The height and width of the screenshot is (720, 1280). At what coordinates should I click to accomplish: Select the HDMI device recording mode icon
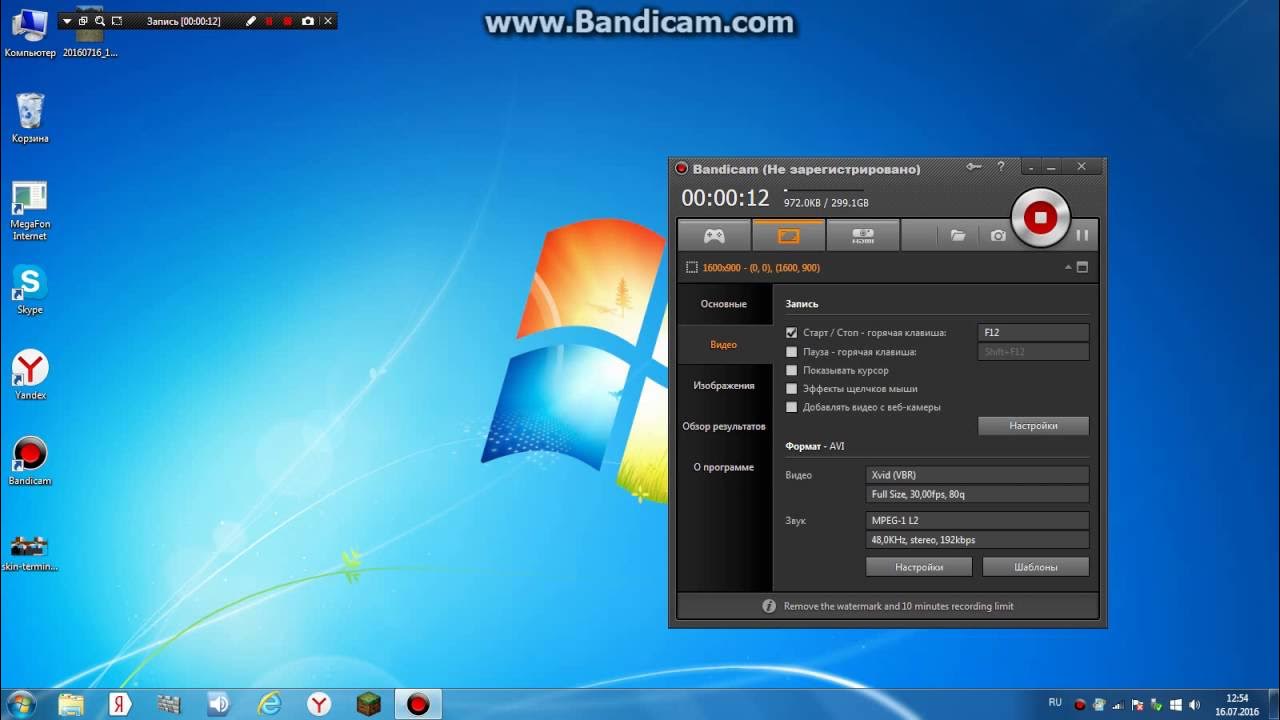pos(863,236)
